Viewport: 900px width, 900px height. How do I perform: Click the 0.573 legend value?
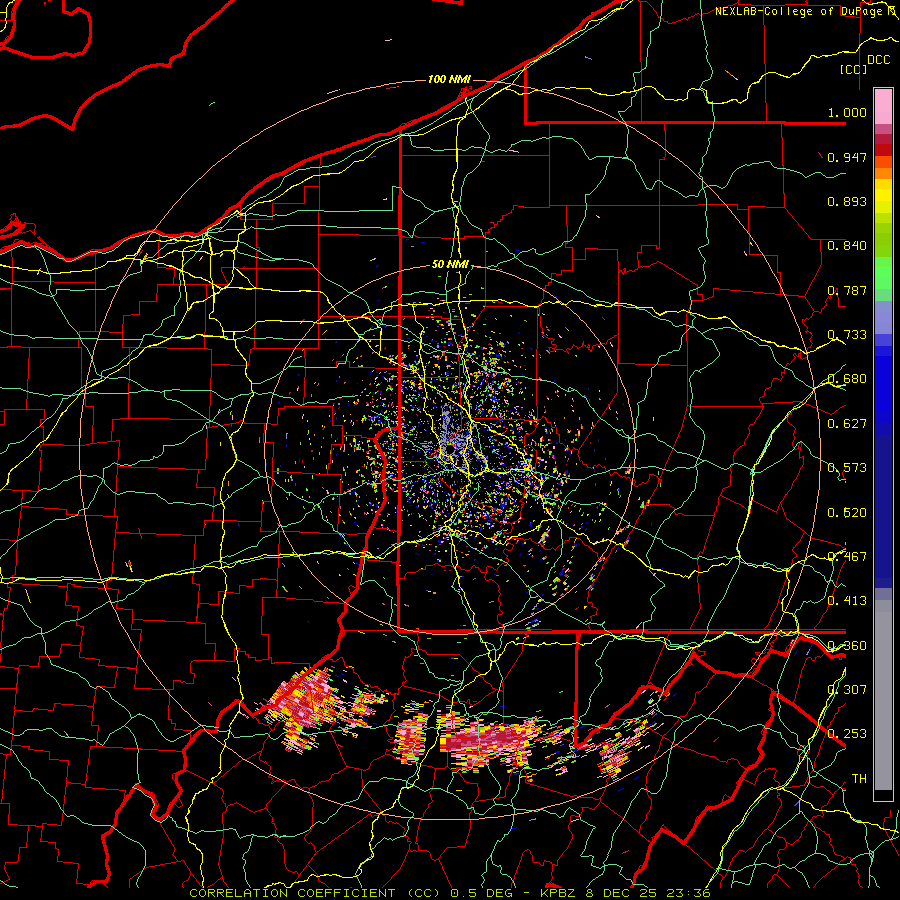[847, 468]
